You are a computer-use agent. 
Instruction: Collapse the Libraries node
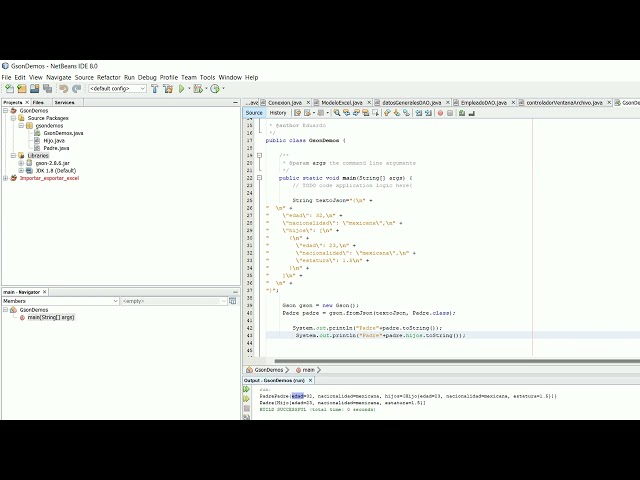pos(13,156)
